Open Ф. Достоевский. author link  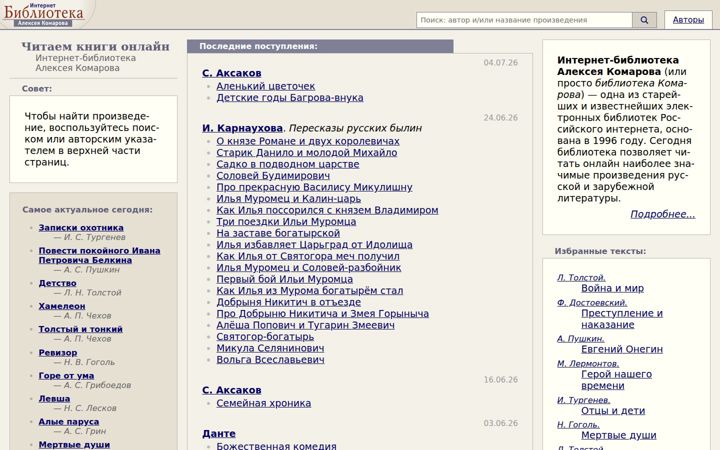click(592, 303)
